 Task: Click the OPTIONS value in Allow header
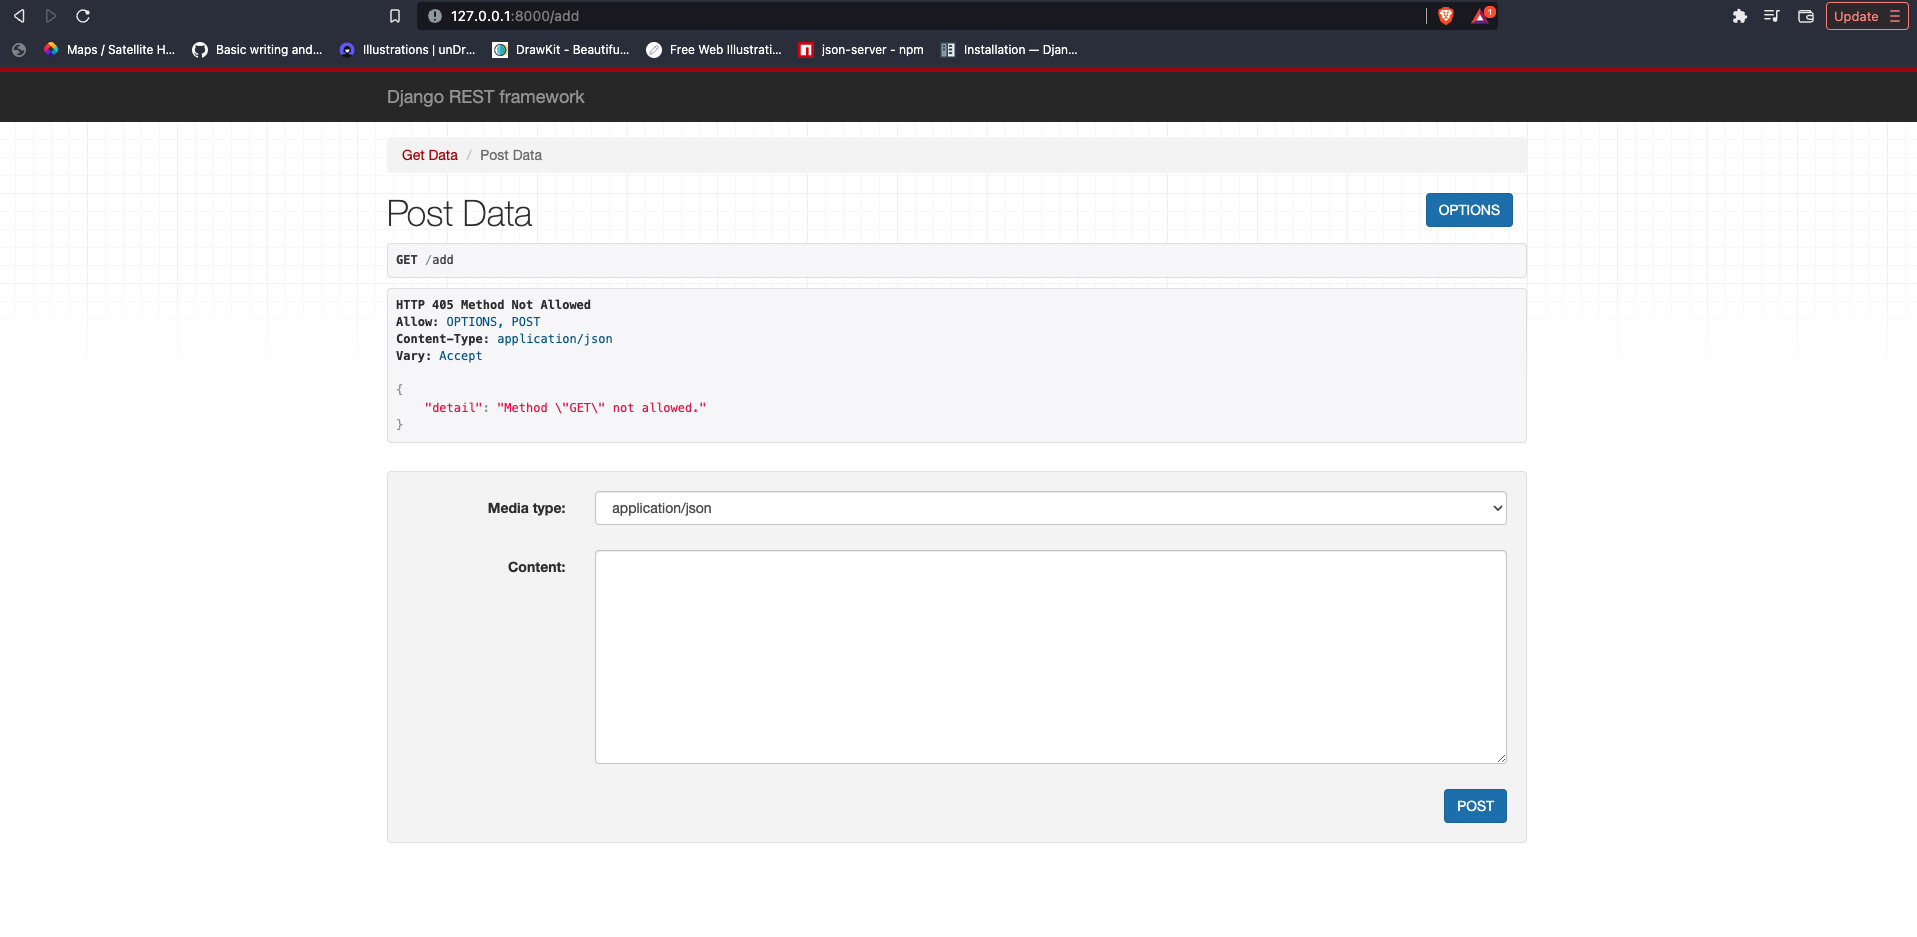point(472,322)
